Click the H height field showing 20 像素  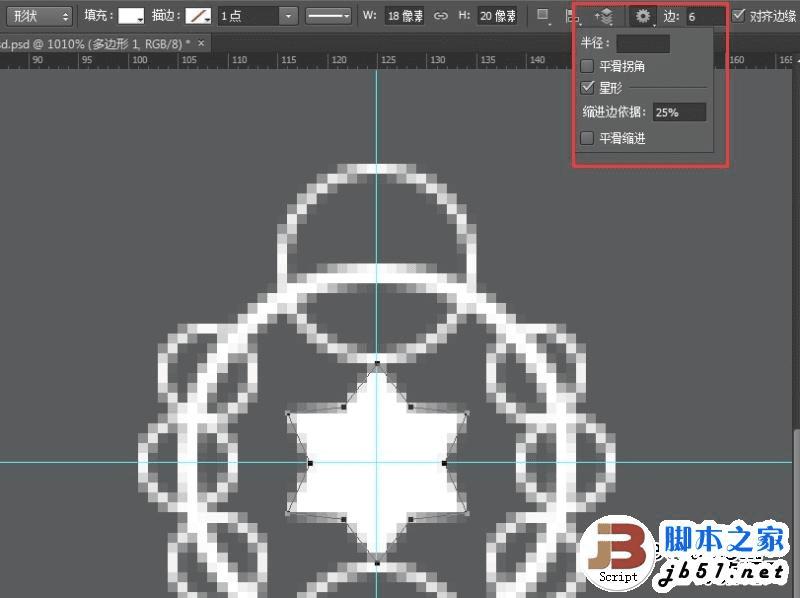tap(497, 16)
